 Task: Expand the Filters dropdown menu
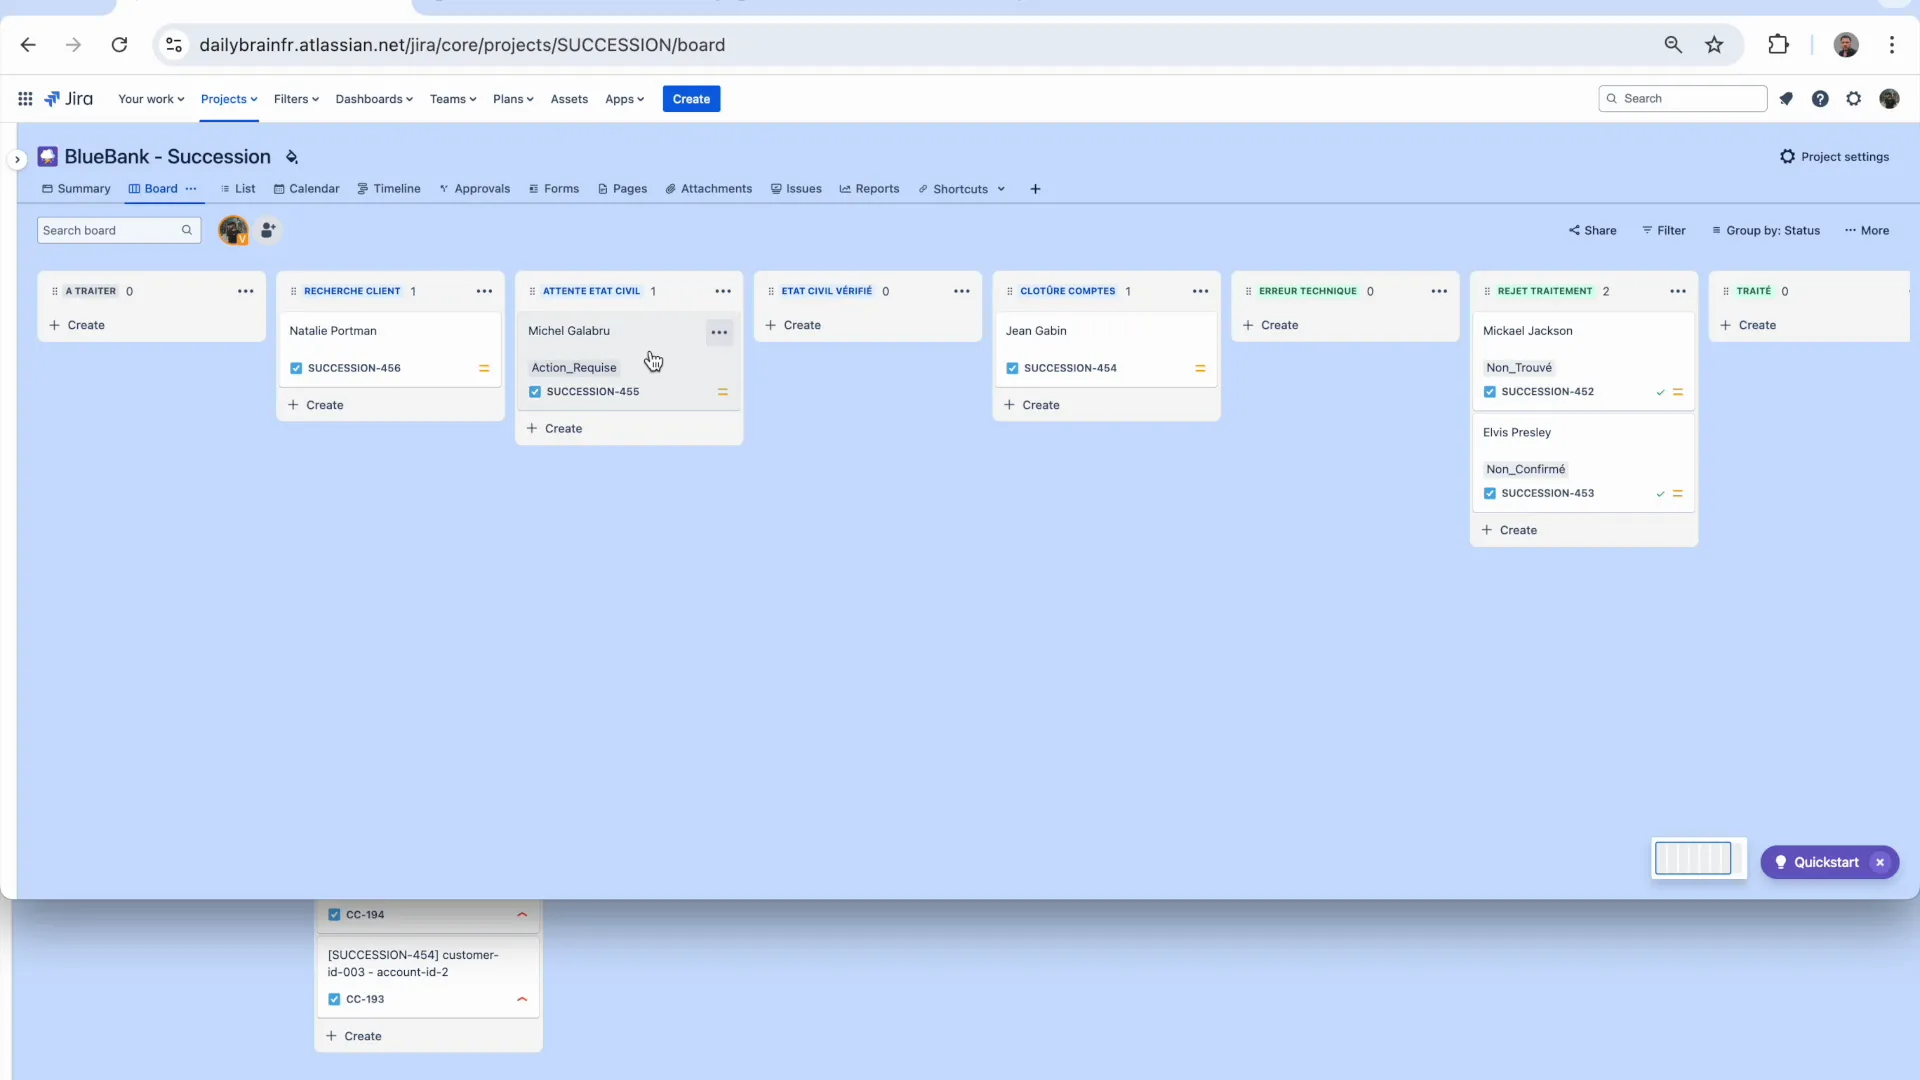296,99
